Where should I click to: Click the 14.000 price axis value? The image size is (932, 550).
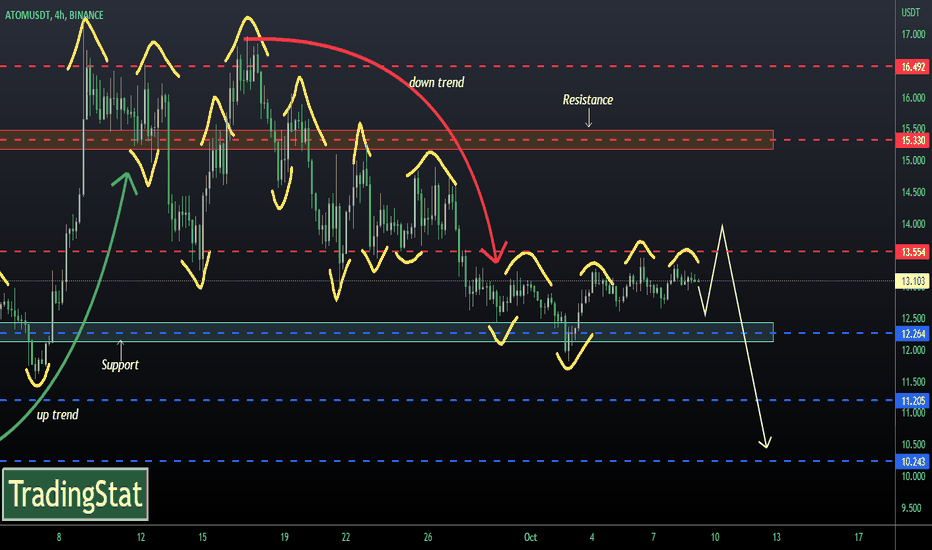pyautogui.click(x=913, y=224)
